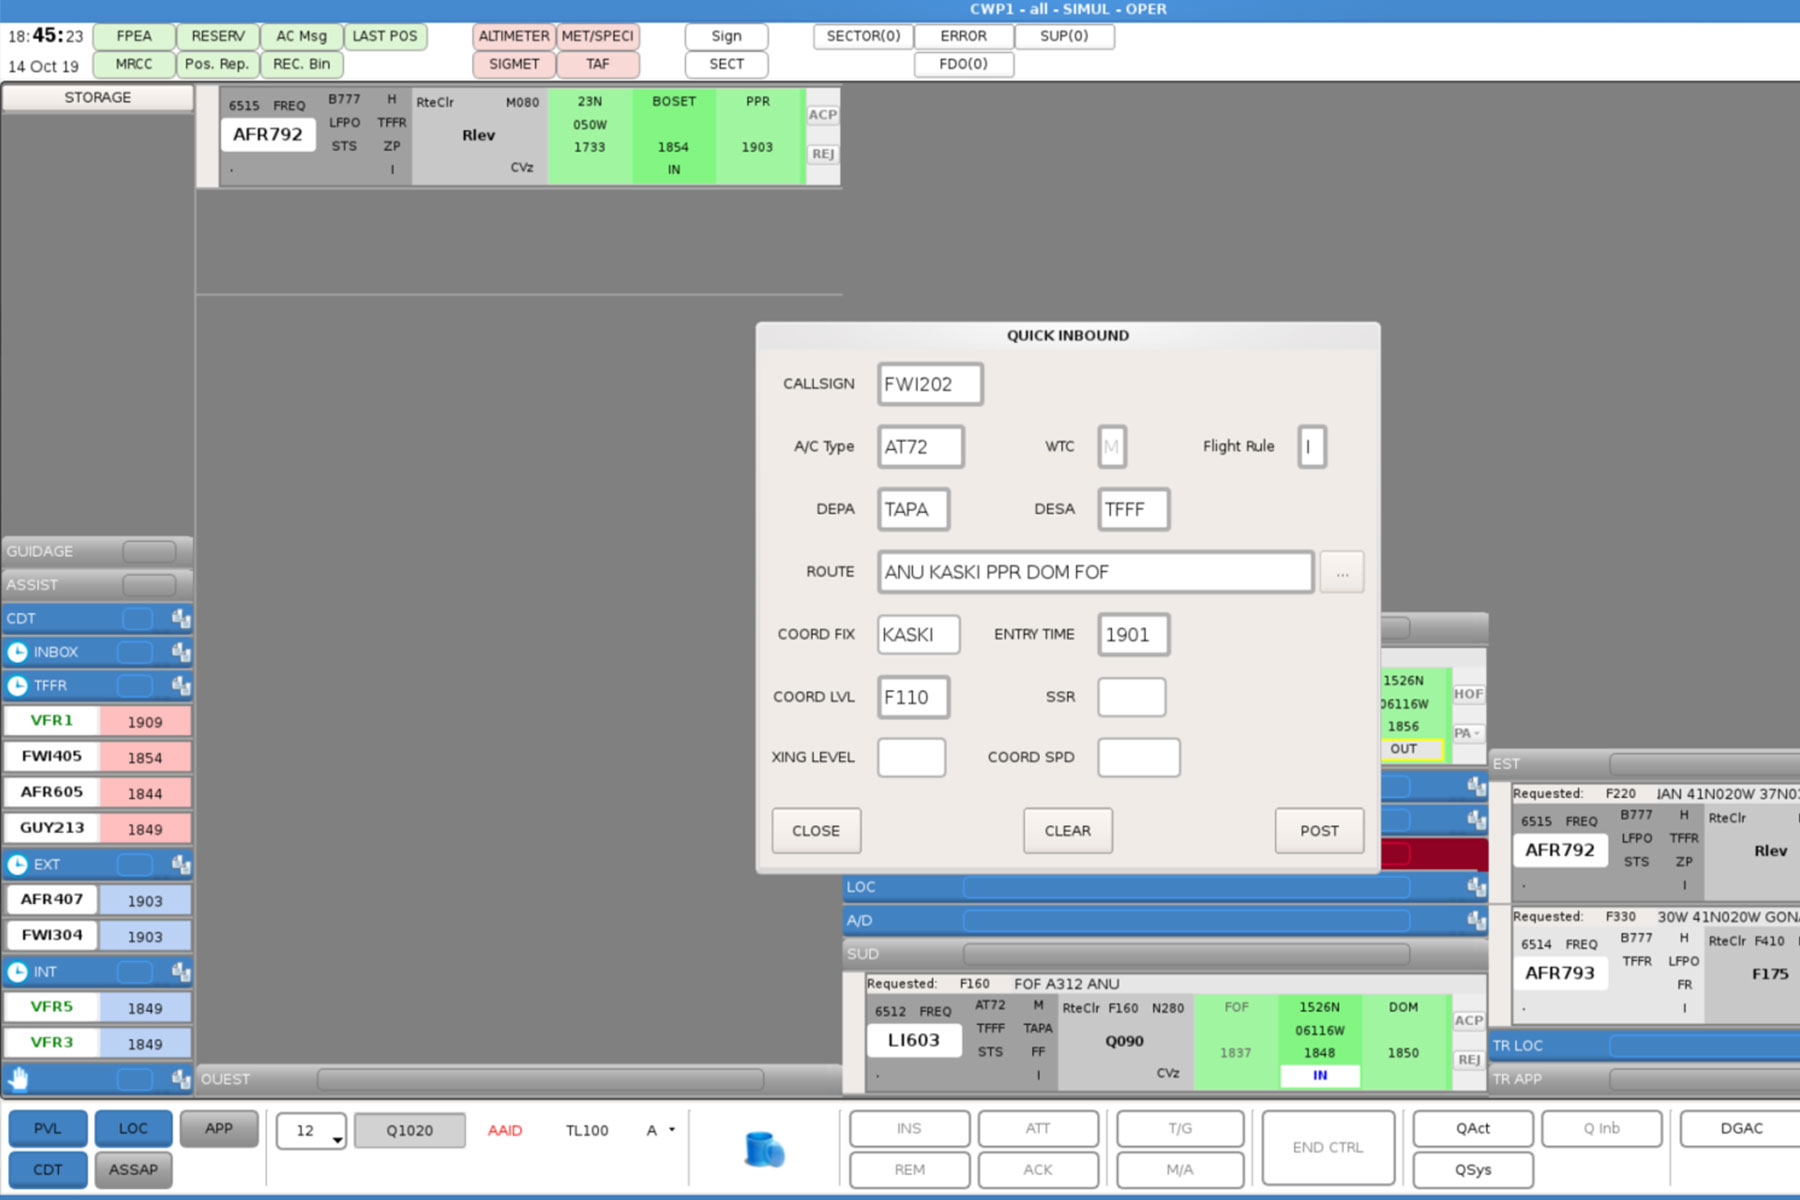Screen dimensions: 1800x1200
Task: Click the CALLSIGN field containing FWI202
Action: pos(930,385)
